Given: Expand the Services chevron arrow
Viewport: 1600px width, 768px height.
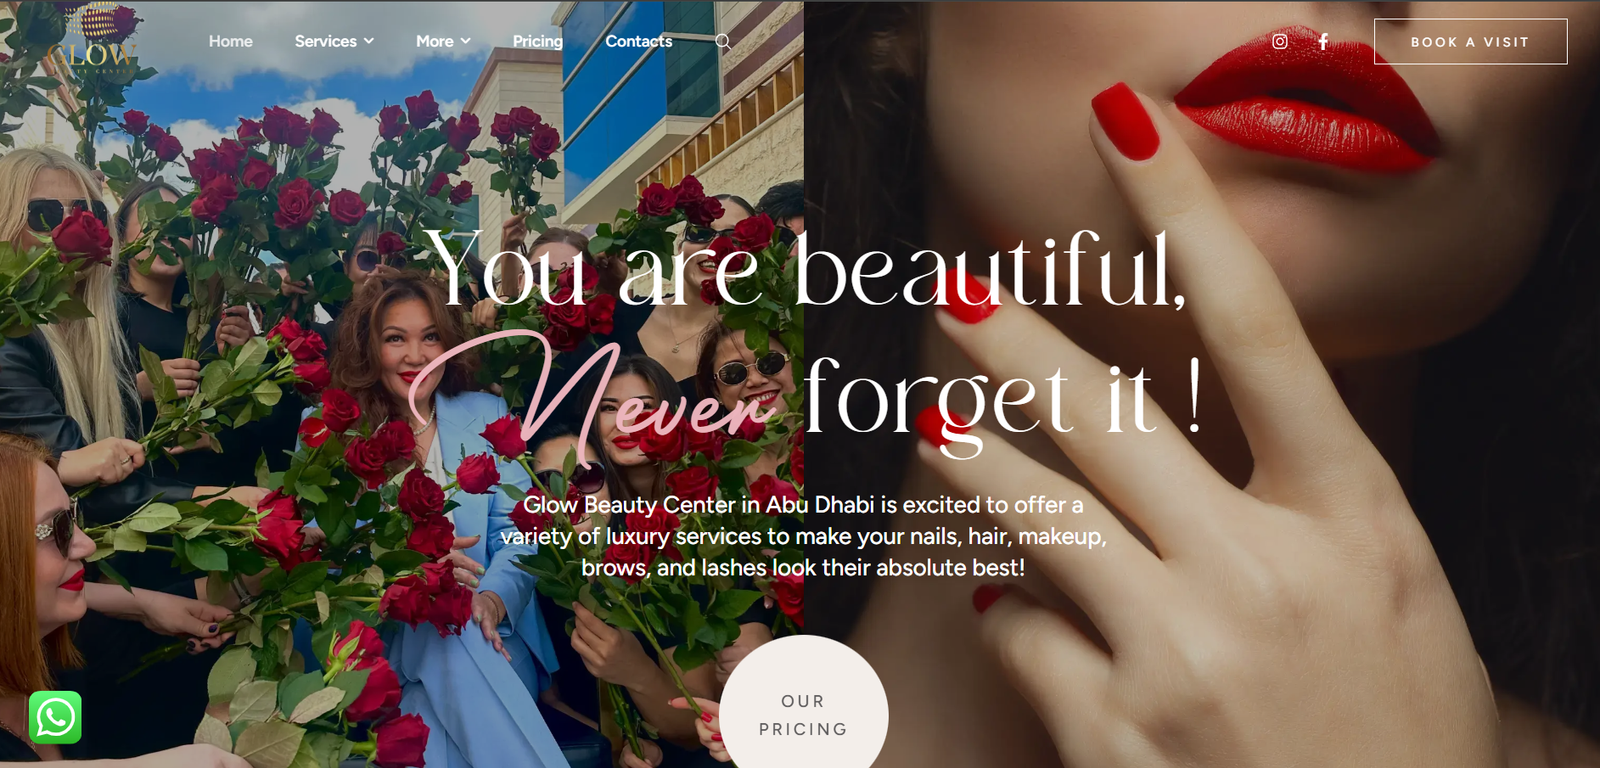Looking at the screenshot, I should pos(369,41).
